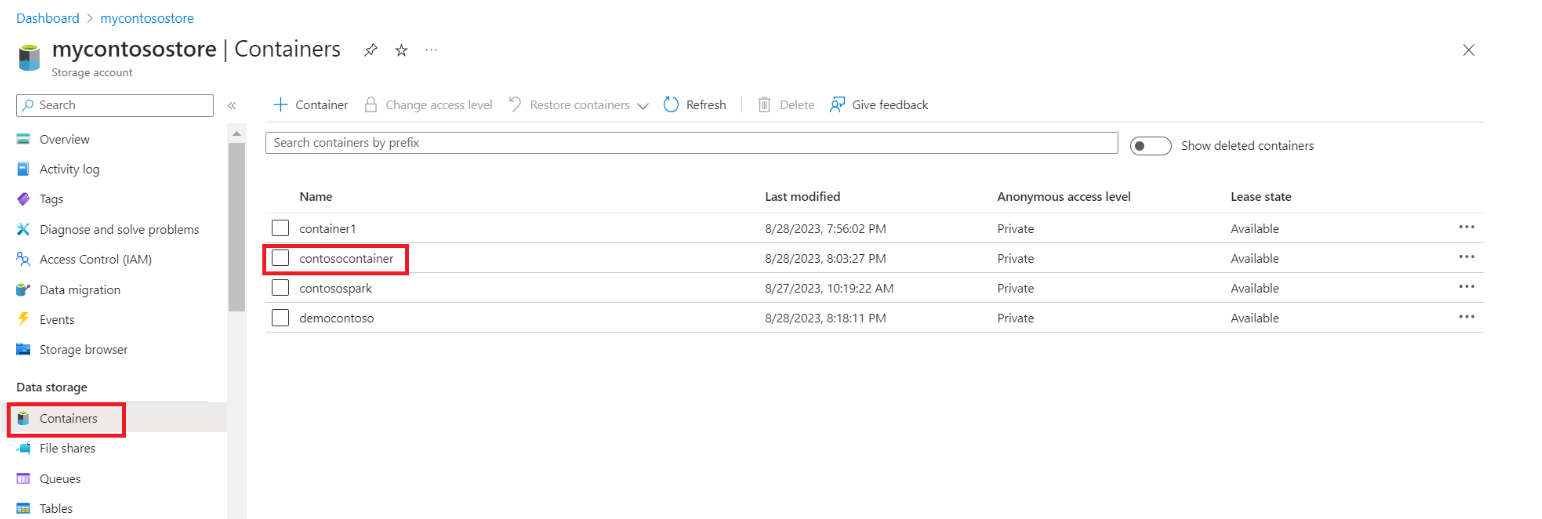
Task: Click the Access Control (IAM) icon
Action: pos(23,259)
